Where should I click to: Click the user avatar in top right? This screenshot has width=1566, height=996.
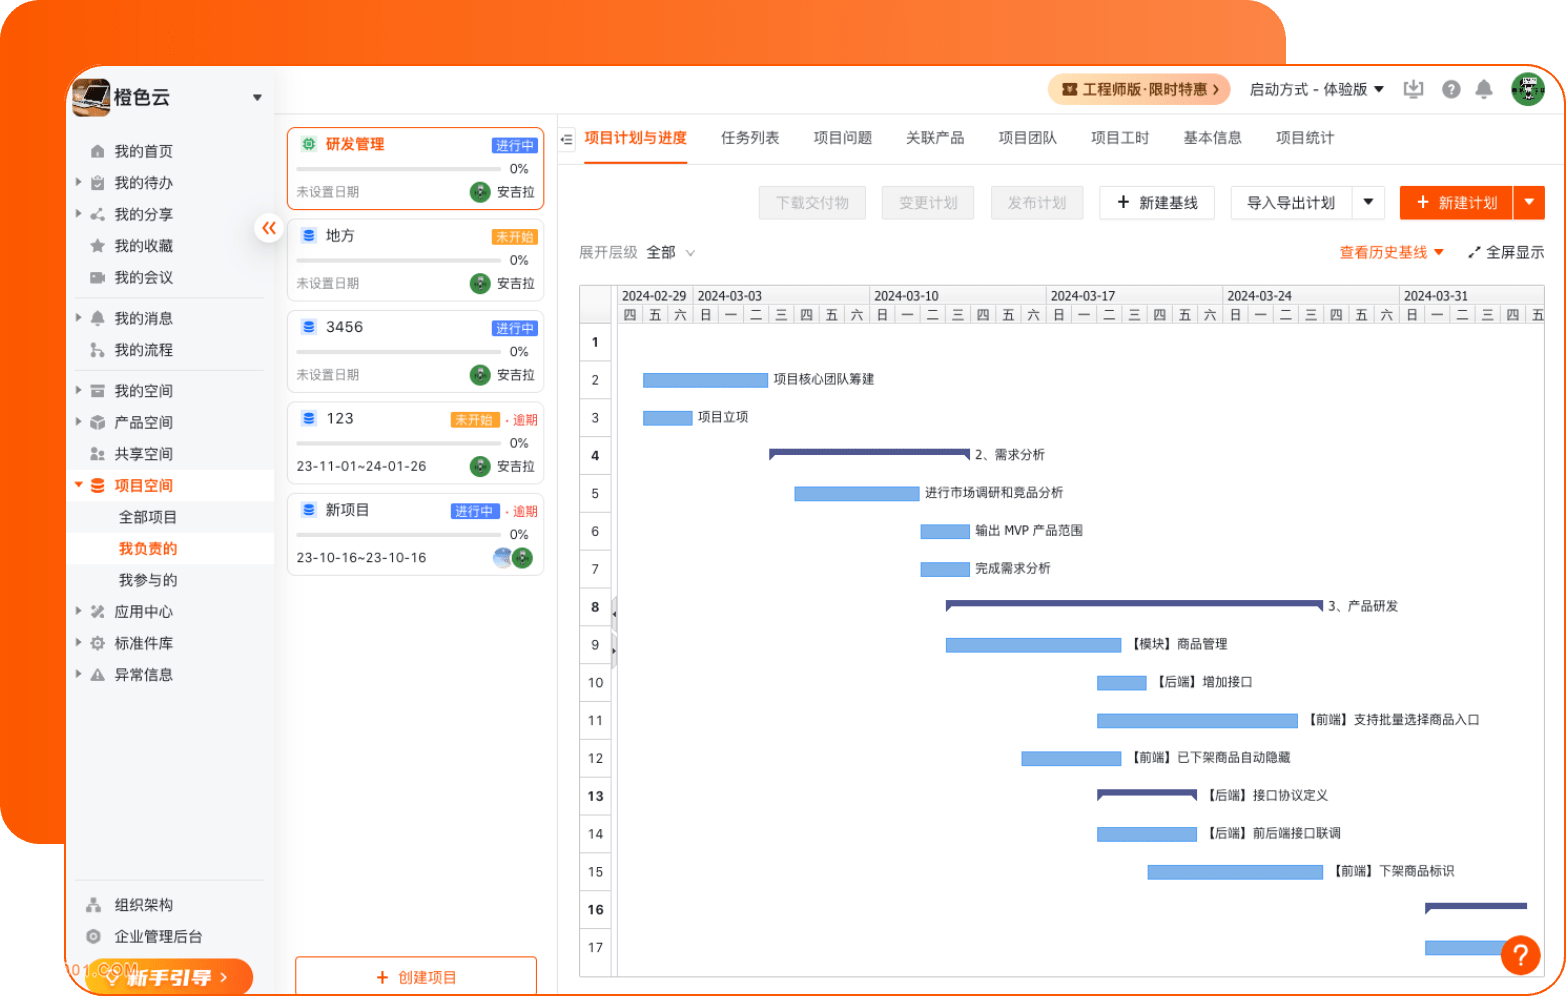click(1526, 89)
